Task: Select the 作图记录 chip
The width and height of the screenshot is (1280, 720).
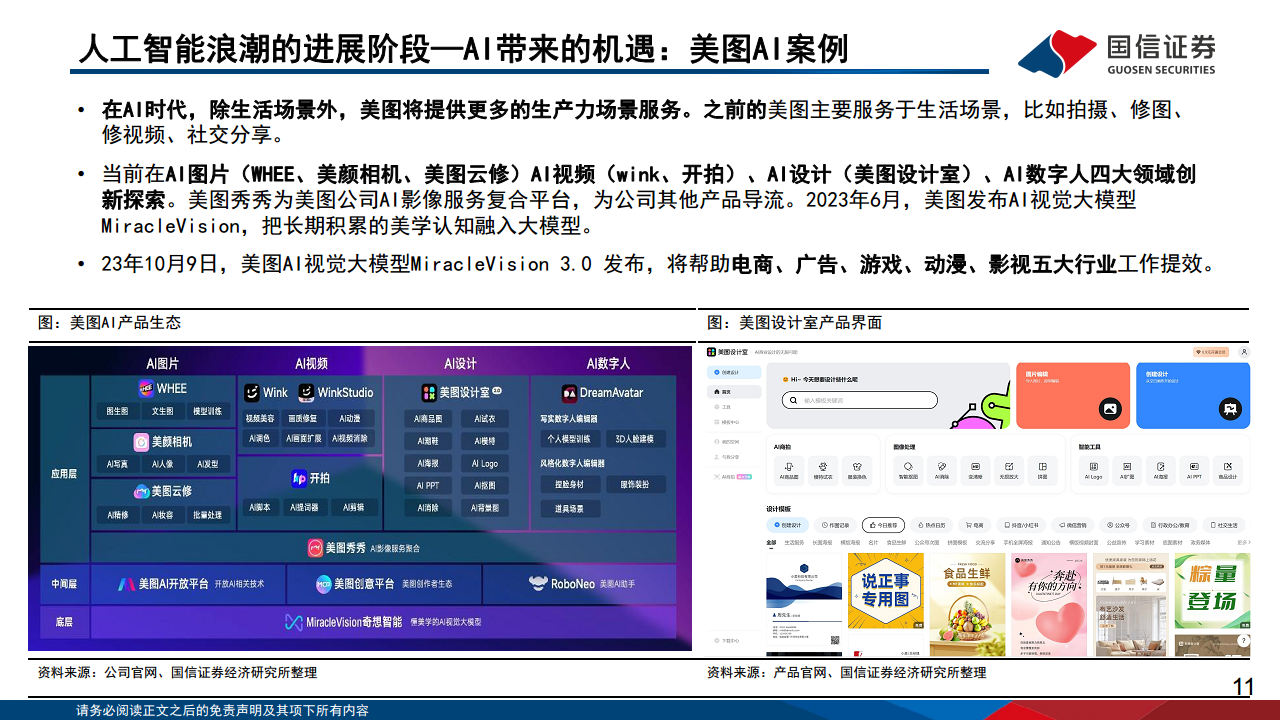Action: (x=836, y=524)
